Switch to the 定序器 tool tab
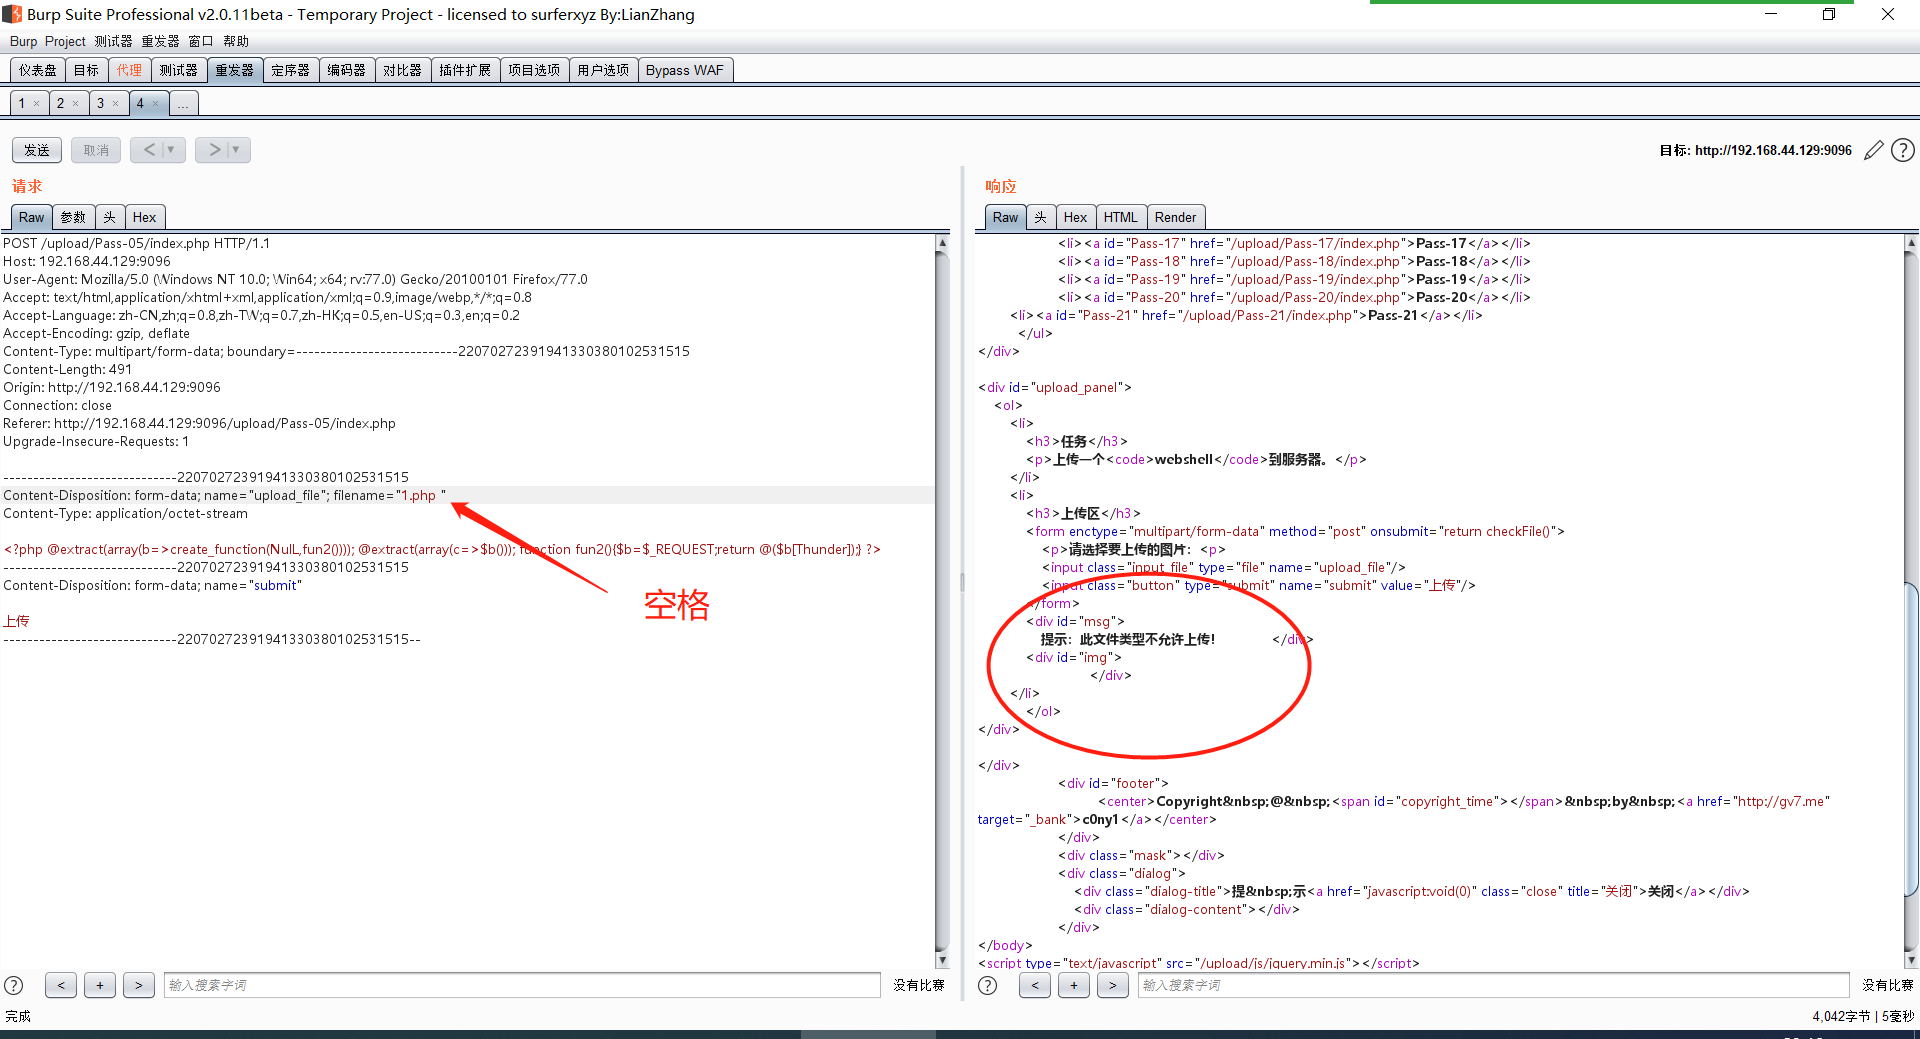This screenshot has width=1920, height=1039. [291, 70]
